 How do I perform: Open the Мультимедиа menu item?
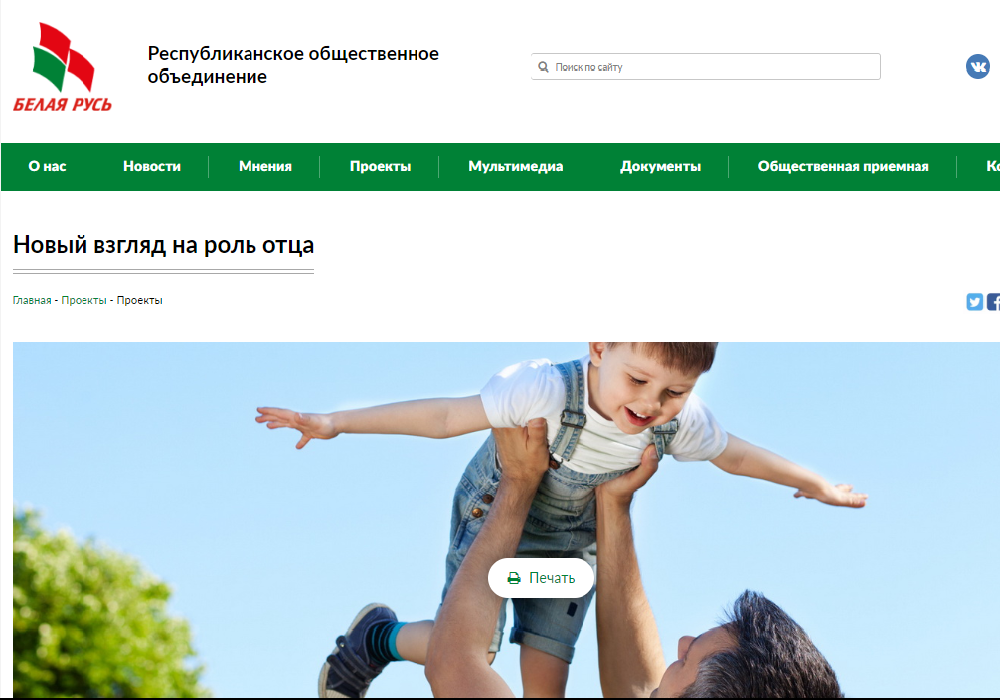[515, 167]
